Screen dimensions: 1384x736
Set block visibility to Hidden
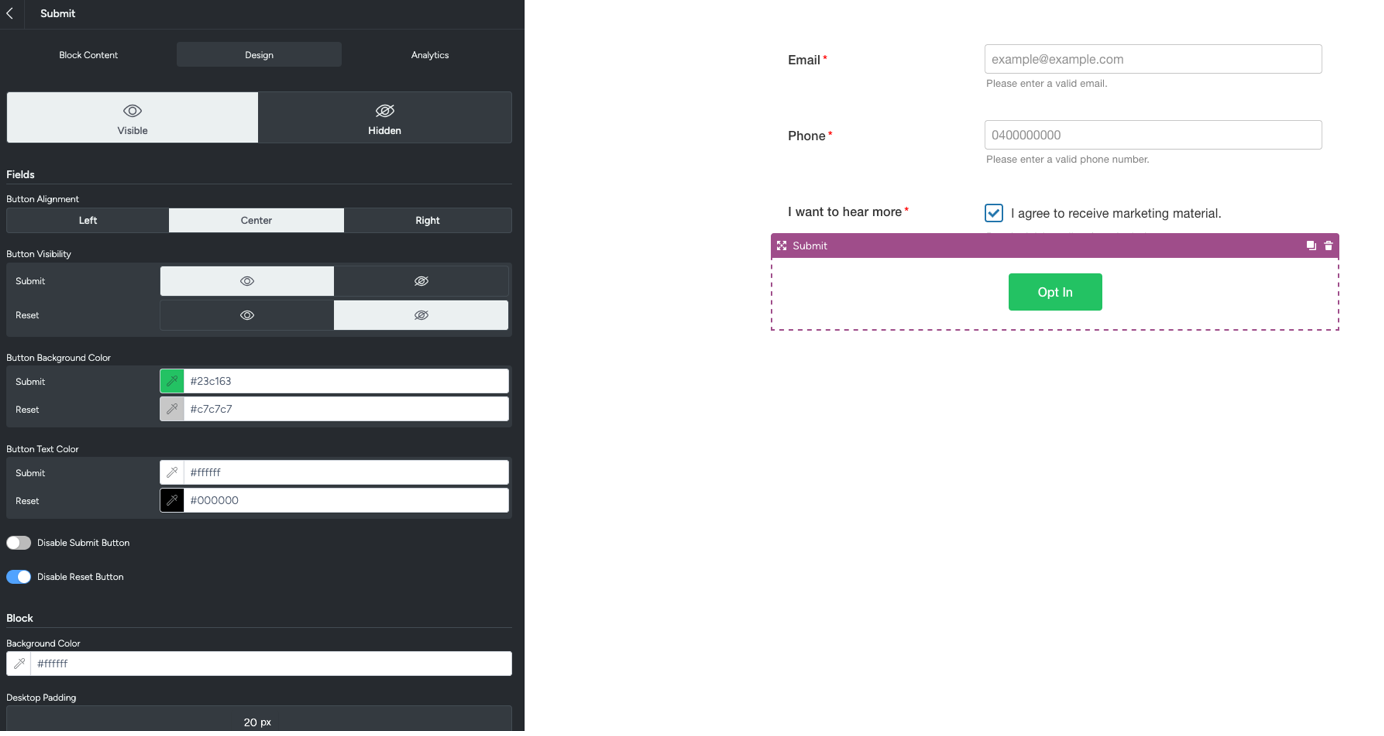click(384, 118)
